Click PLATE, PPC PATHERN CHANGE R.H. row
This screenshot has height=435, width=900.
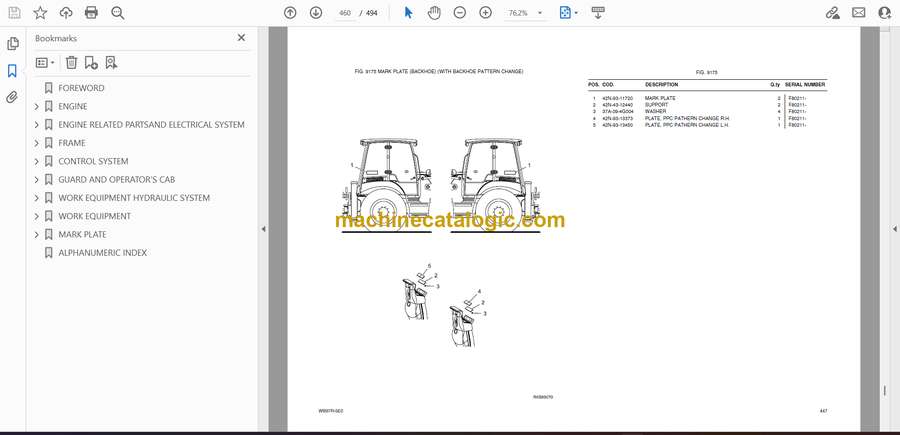point(707,118)
